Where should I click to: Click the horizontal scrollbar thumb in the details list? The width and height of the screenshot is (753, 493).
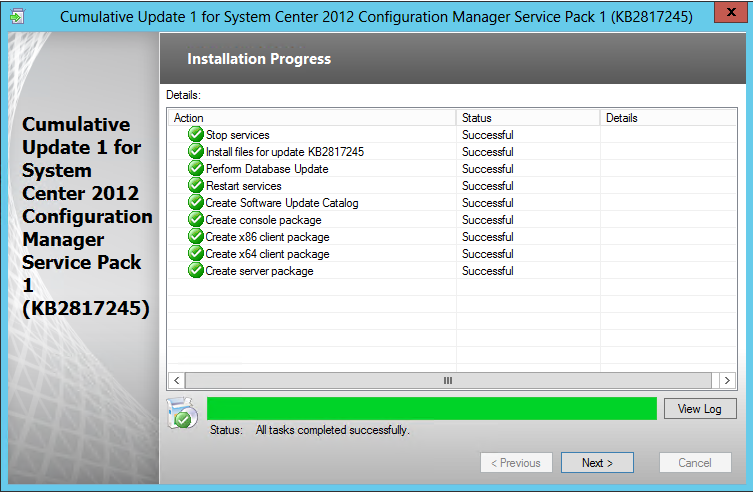[x=448, y=380]
